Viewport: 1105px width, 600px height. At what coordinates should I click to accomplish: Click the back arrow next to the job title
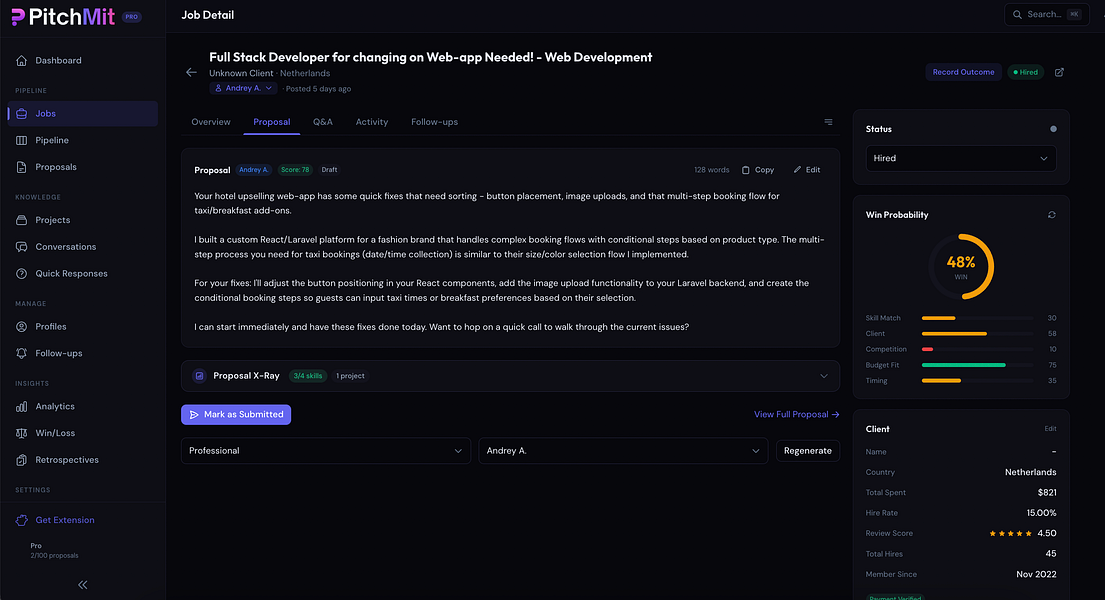[191, 72]
